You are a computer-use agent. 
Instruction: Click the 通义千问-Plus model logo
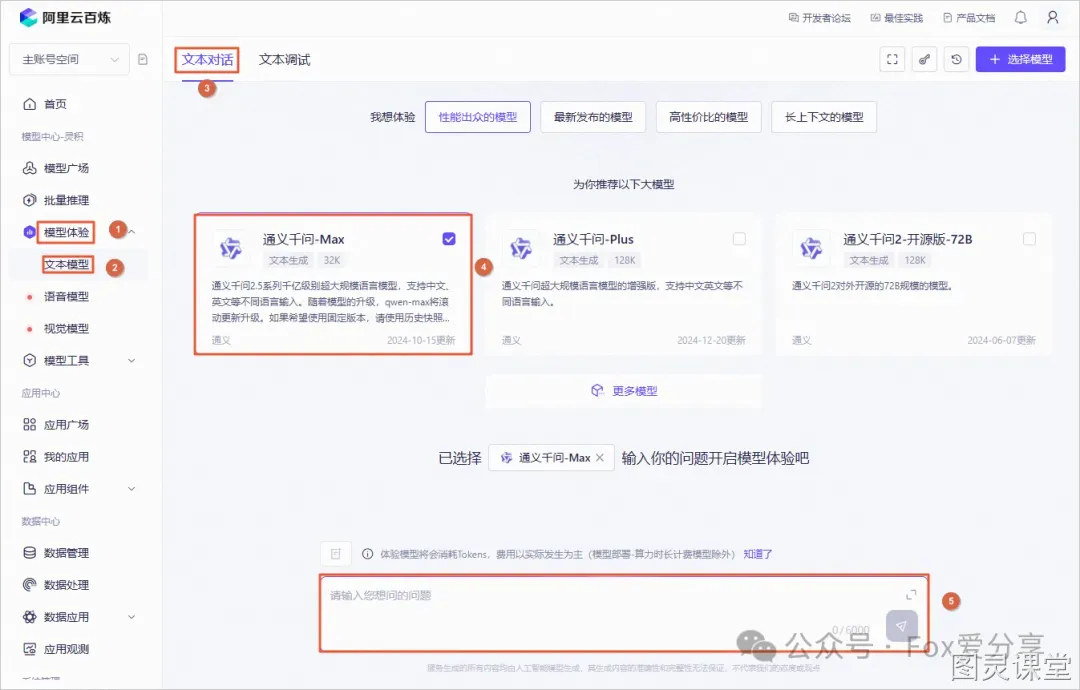click(x=521, y=248)
